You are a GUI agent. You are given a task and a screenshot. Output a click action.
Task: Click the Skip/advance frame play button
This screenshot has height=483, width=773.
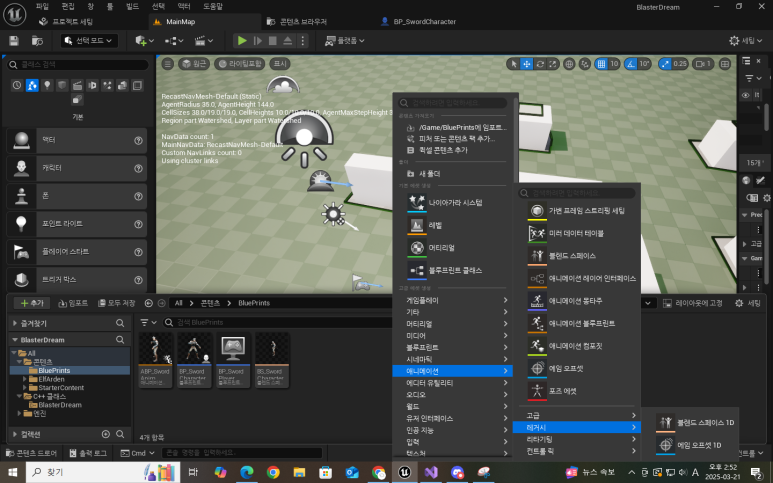click(x=257, y=40)
